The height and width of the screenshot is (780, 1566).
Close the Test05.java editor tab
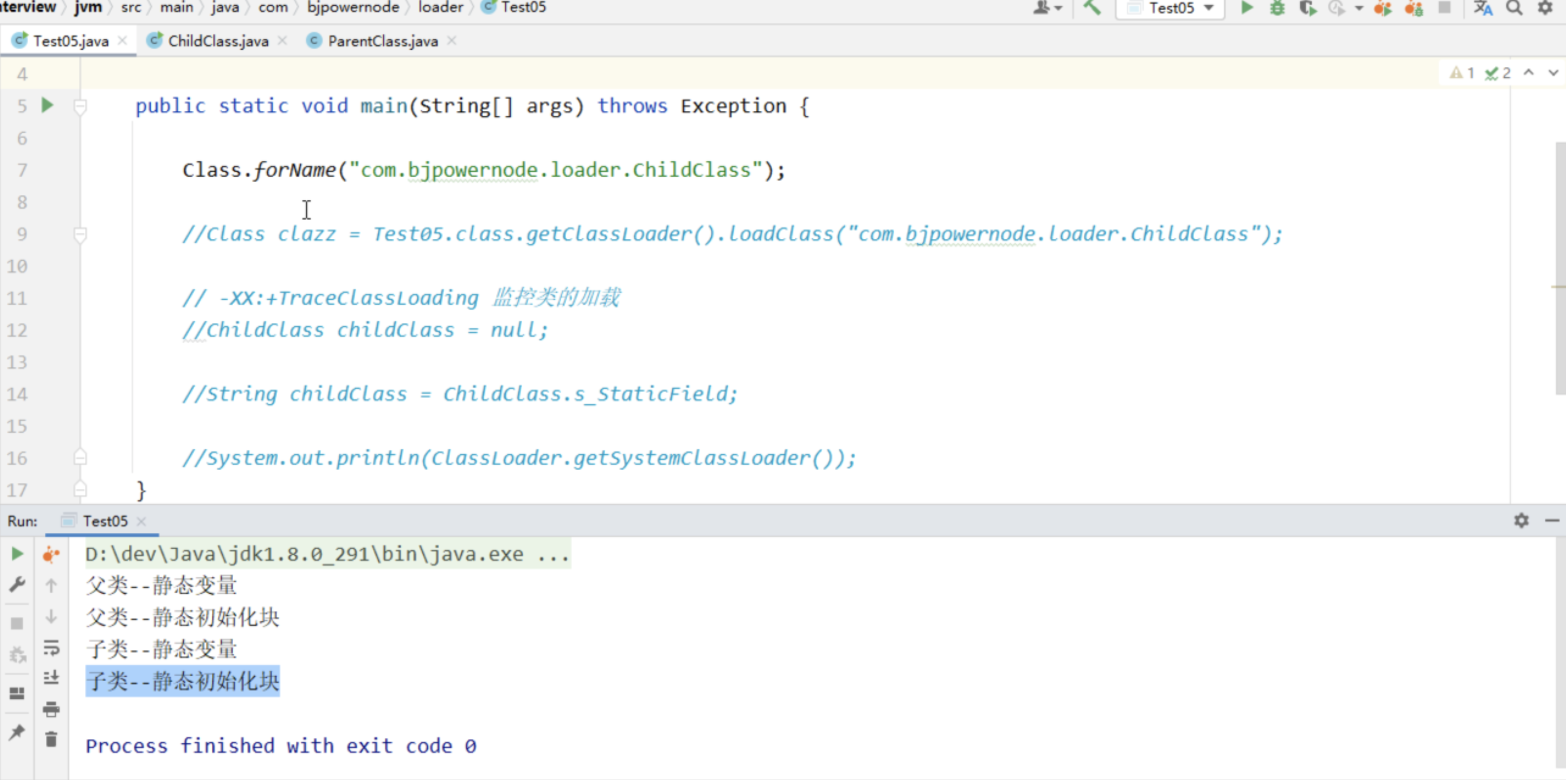tap(123, 41)
